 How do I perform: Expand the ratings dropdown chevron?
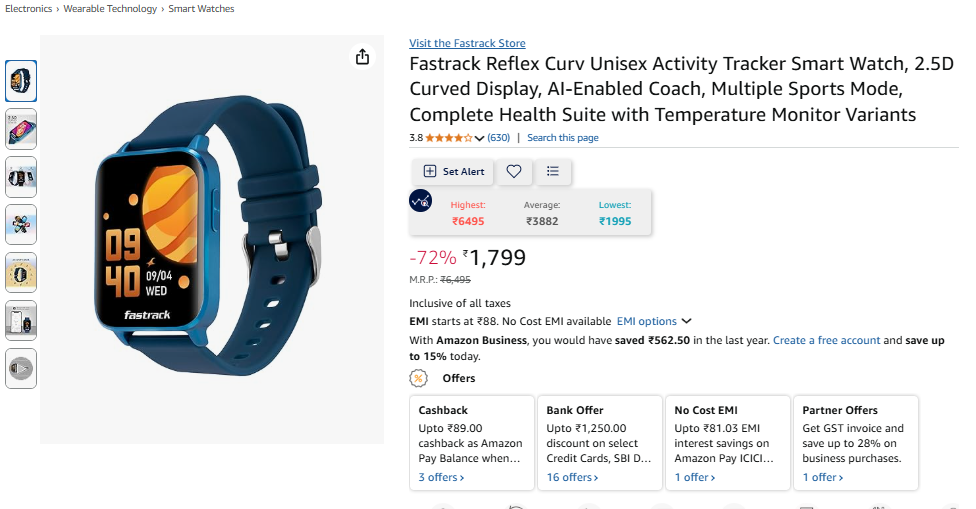tap(480, 138)
